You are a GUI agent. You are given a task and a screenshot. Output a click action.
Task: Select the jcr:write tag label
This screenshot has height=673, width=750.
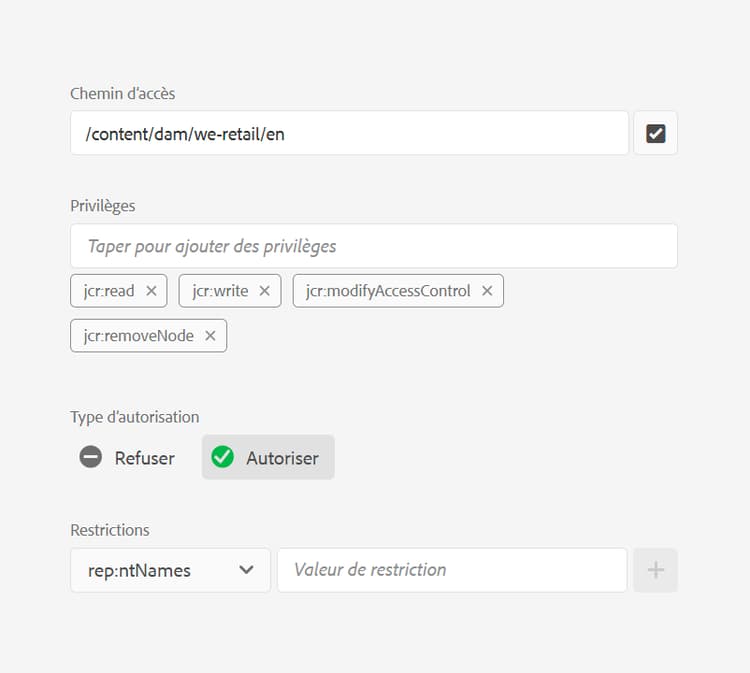(x=220, y=291)
